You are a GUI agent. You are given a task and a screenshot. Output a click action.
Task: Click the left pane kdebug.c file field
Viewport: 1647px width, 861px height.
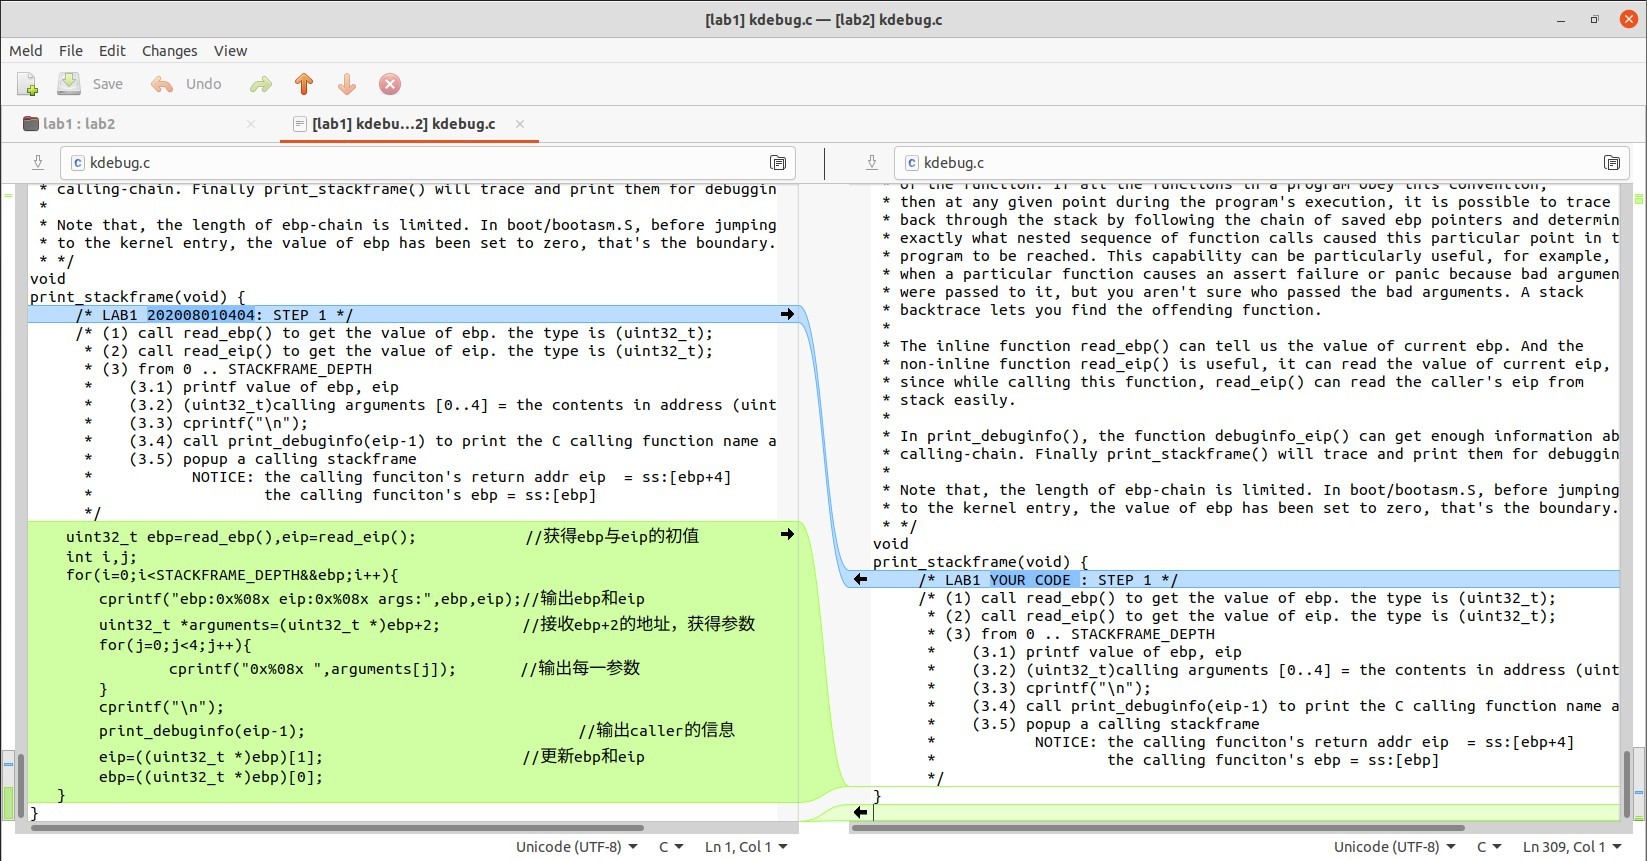(x=428, y=163)
